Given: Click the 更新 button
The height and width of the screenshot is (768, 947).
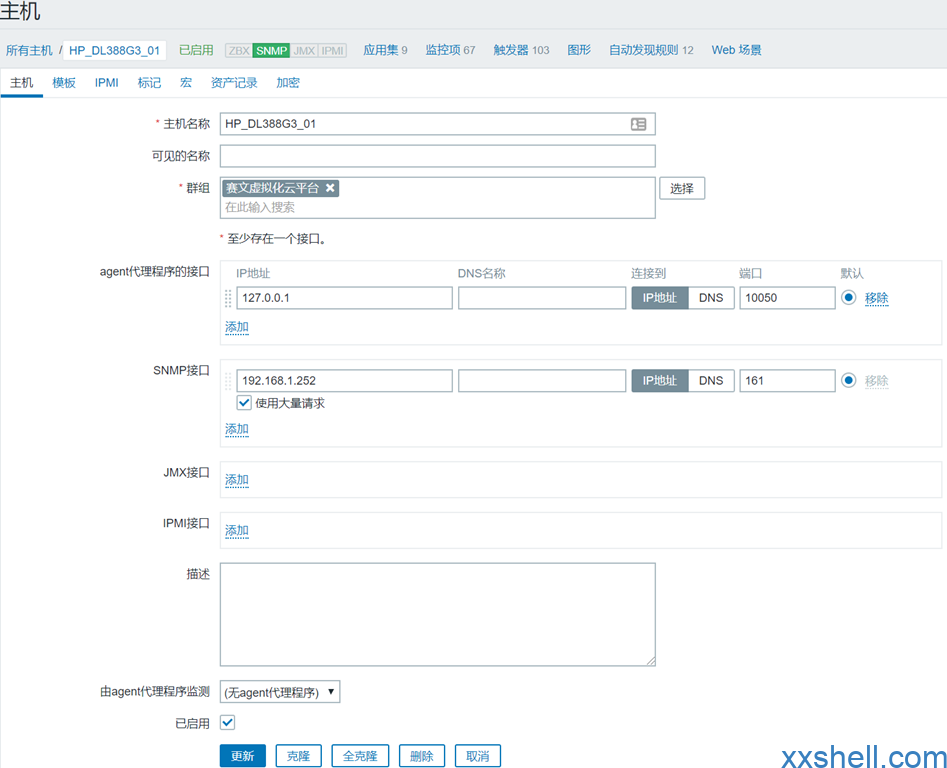Looking at the screenshot, I should [x=243, y=756].
